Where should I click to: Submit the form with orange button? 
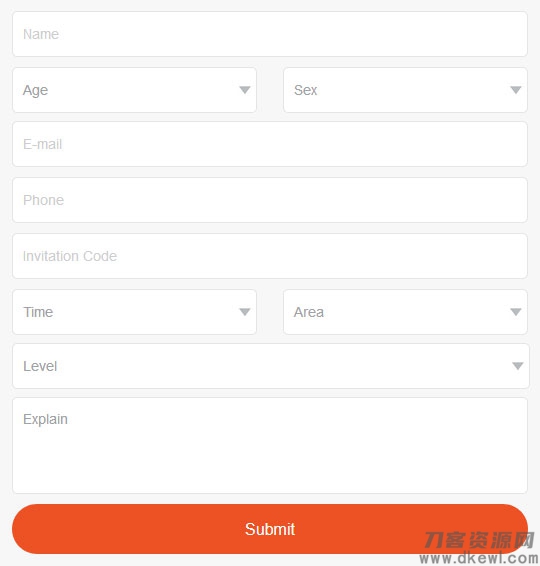[270, 529]
